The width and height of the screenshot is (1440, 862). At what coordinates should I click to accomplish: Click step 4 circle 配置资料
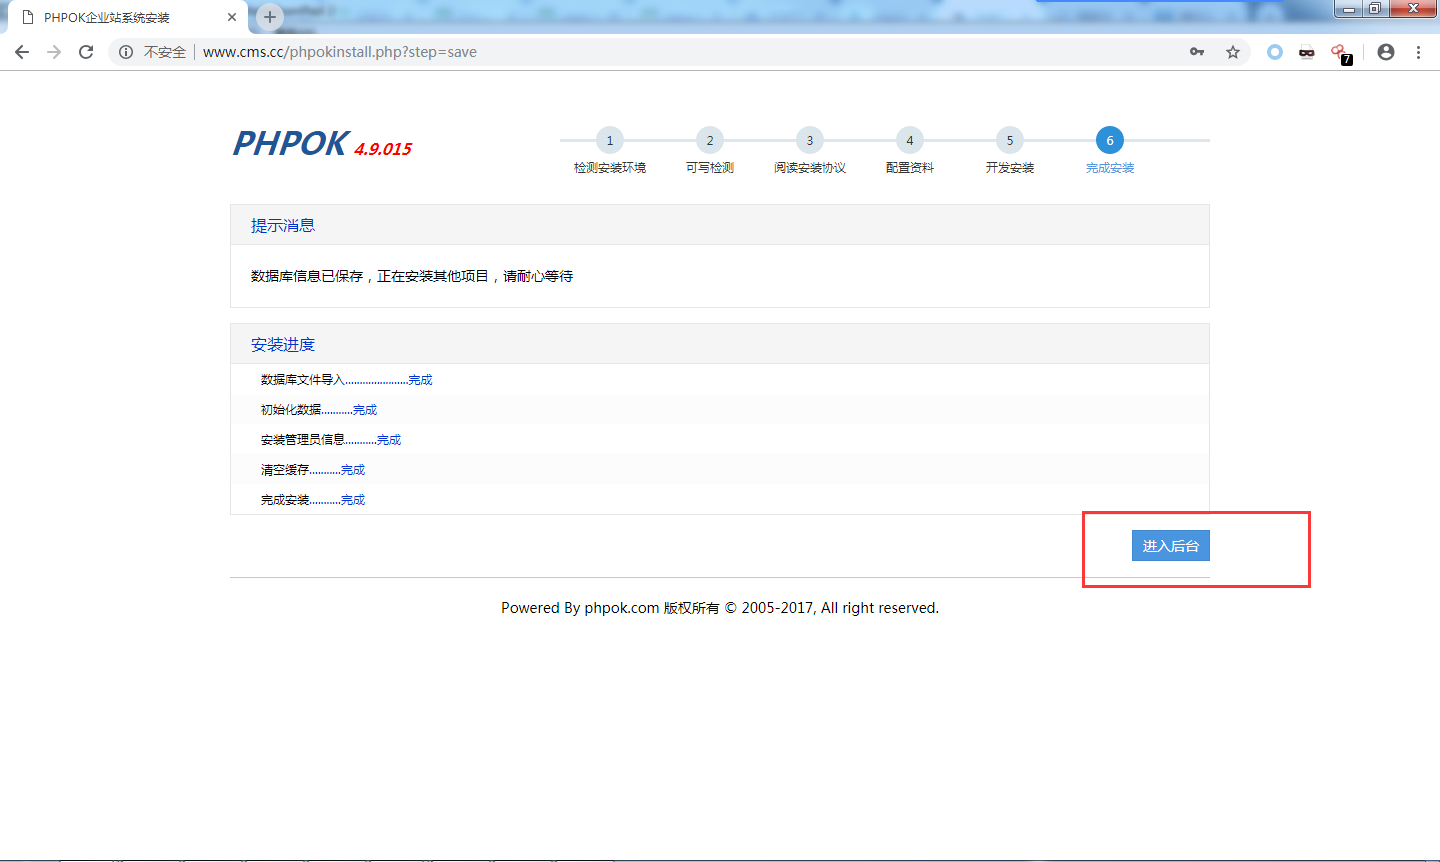910,141
